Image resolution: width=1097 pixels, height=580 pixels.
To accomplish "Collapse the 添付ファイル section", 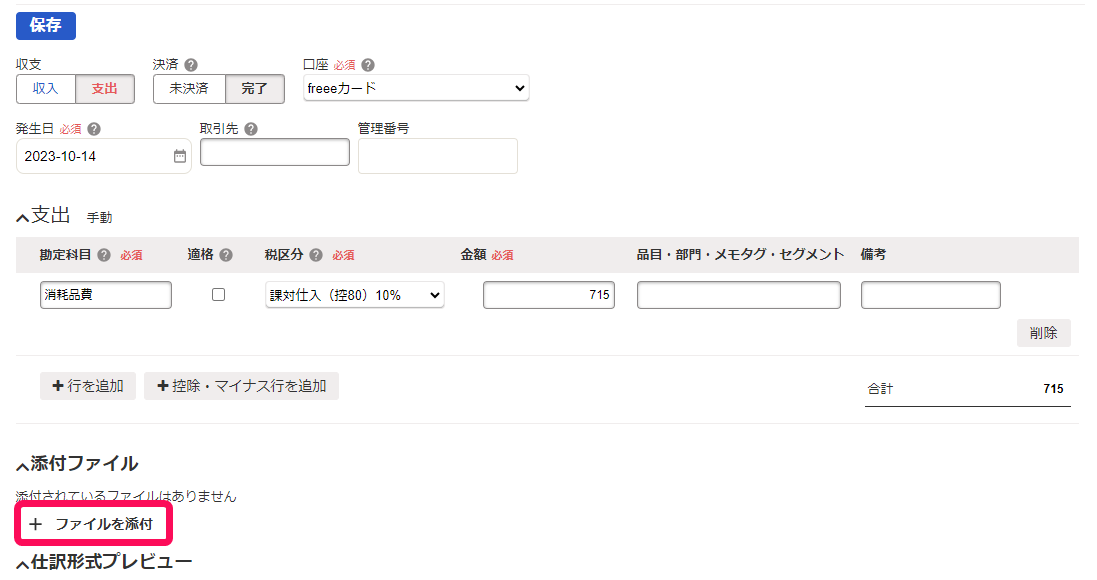I will (x=22, y=465).
